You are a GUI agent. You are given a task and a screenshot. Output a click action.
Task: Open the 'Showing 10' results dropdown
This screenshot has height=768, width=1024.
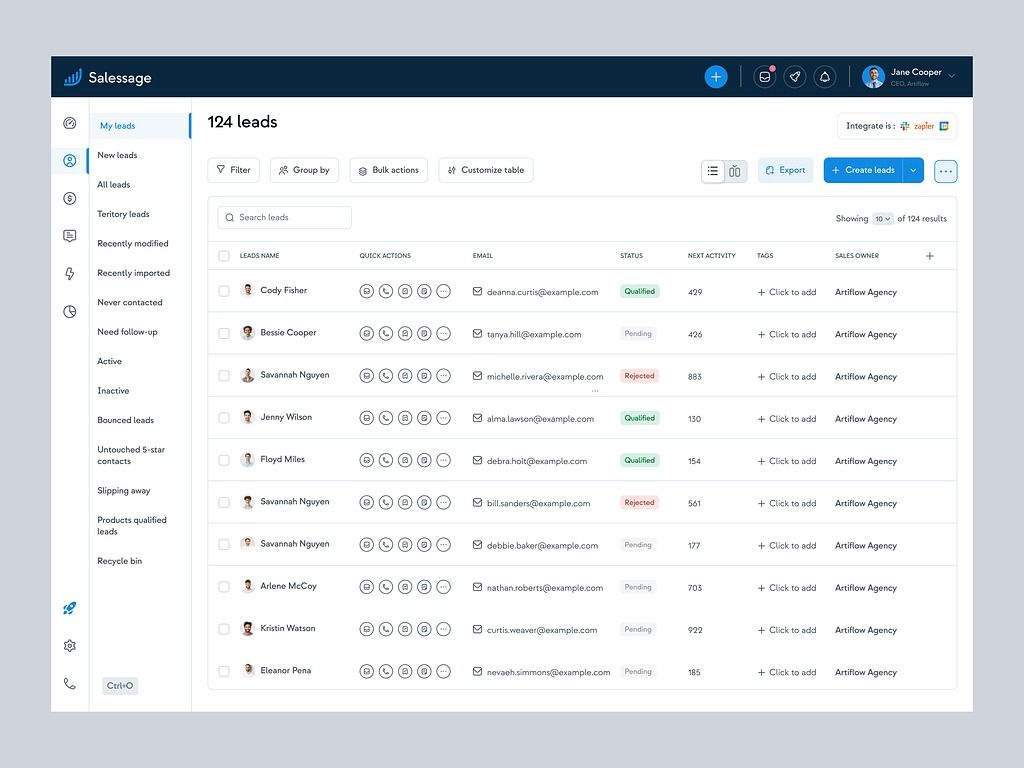click(x=881, y=218)
